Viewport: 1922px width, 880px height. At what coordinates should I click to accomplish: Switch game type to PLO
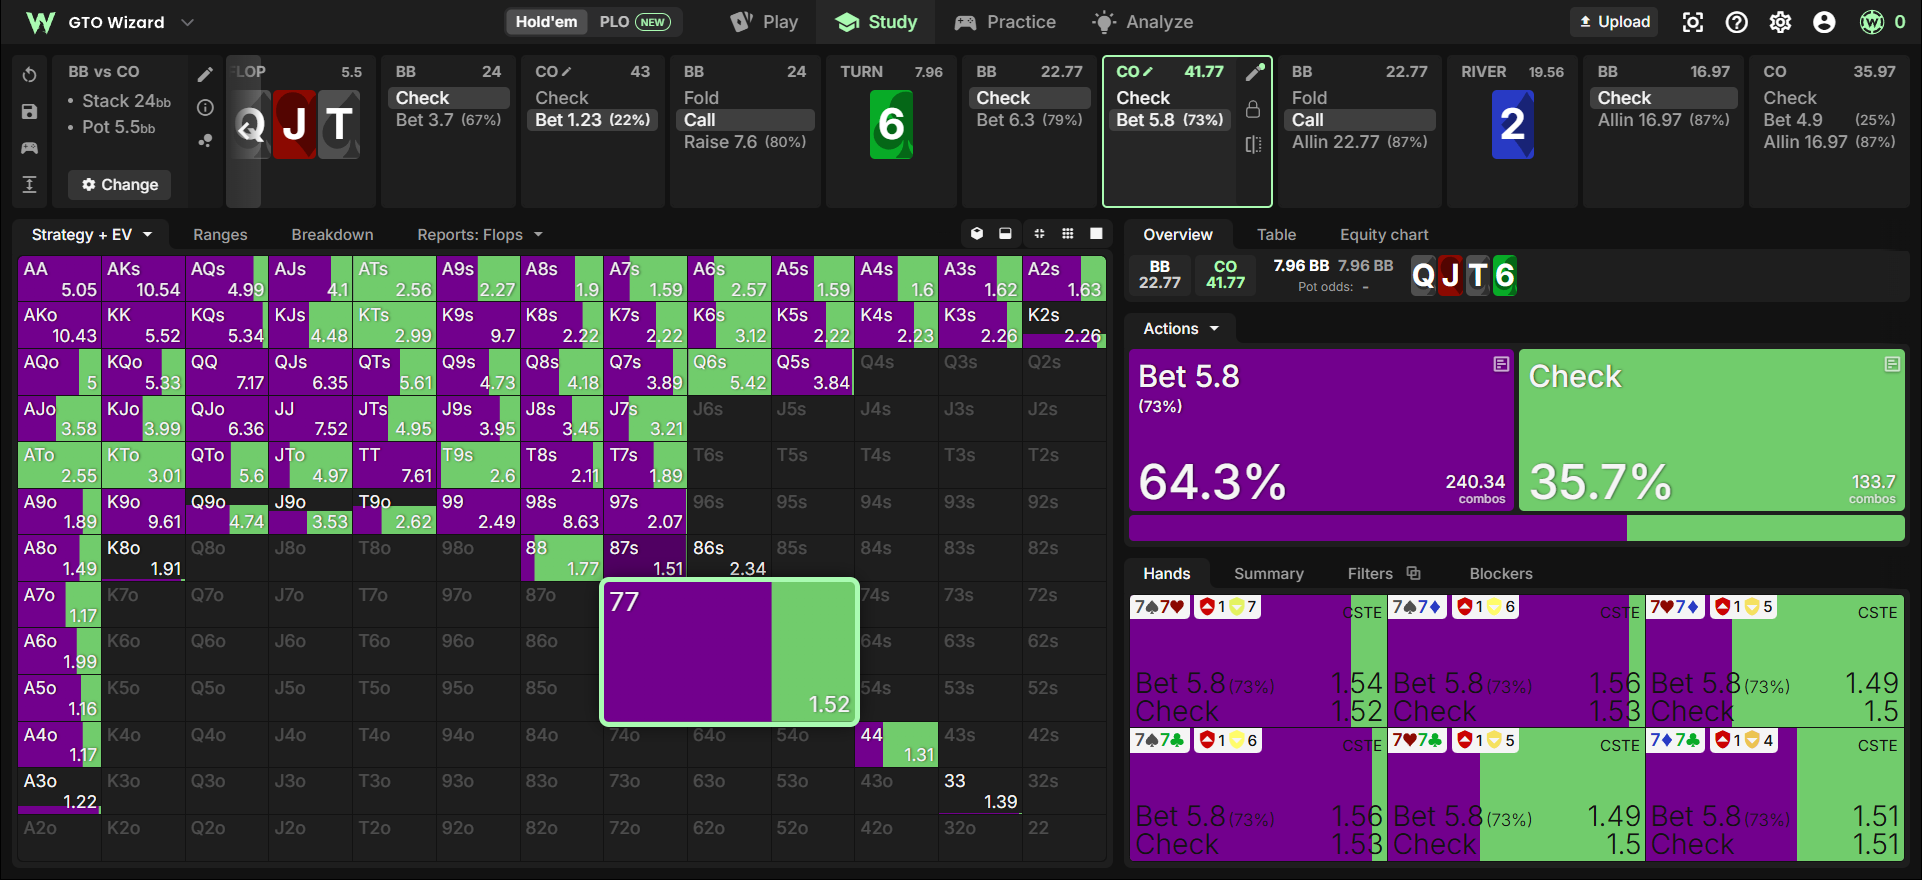(x=634, y=22)
